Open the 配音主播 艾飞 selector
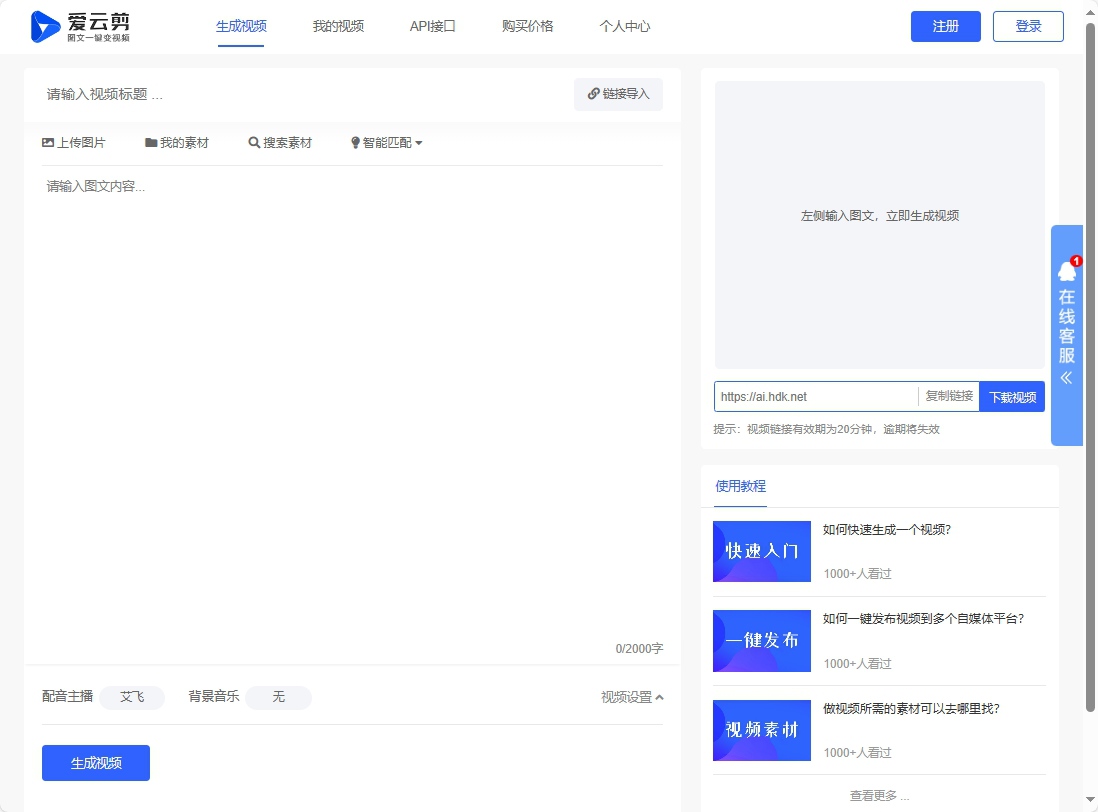This screenshot has width=1098, height=812. [132, 697]
